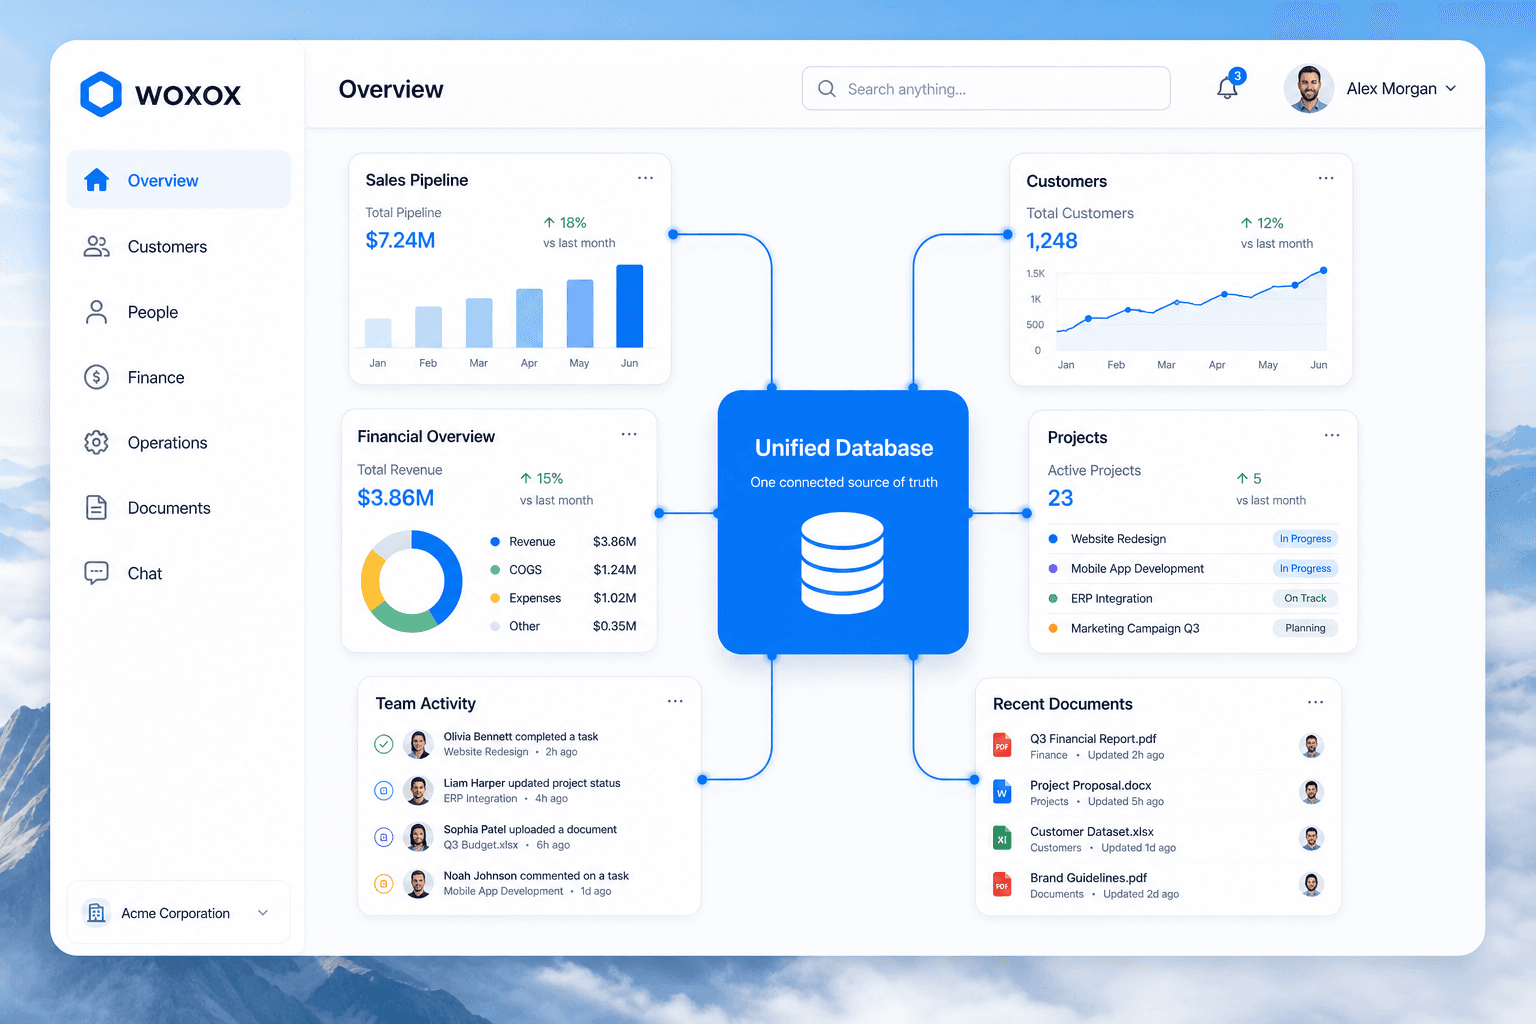Open the Customer Dataset Excel file icon
This screenshot has width=1536, height=1024.
(1002, 838)
